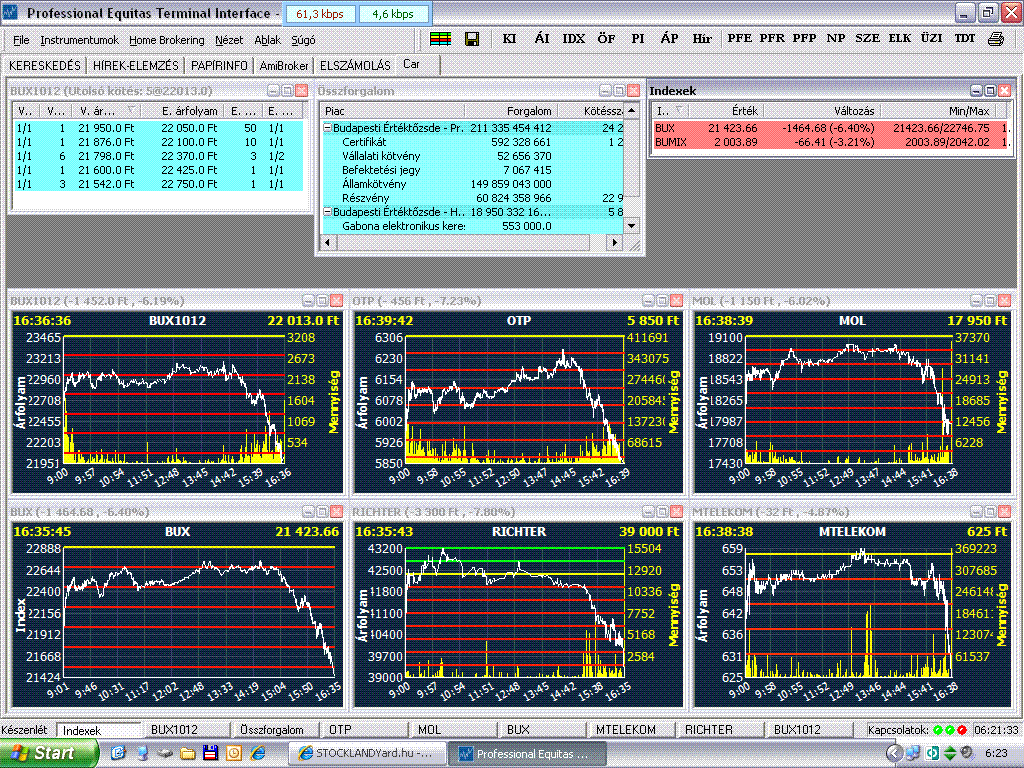
Task: Click the KI toolbar button
Action: click(509, 39)
